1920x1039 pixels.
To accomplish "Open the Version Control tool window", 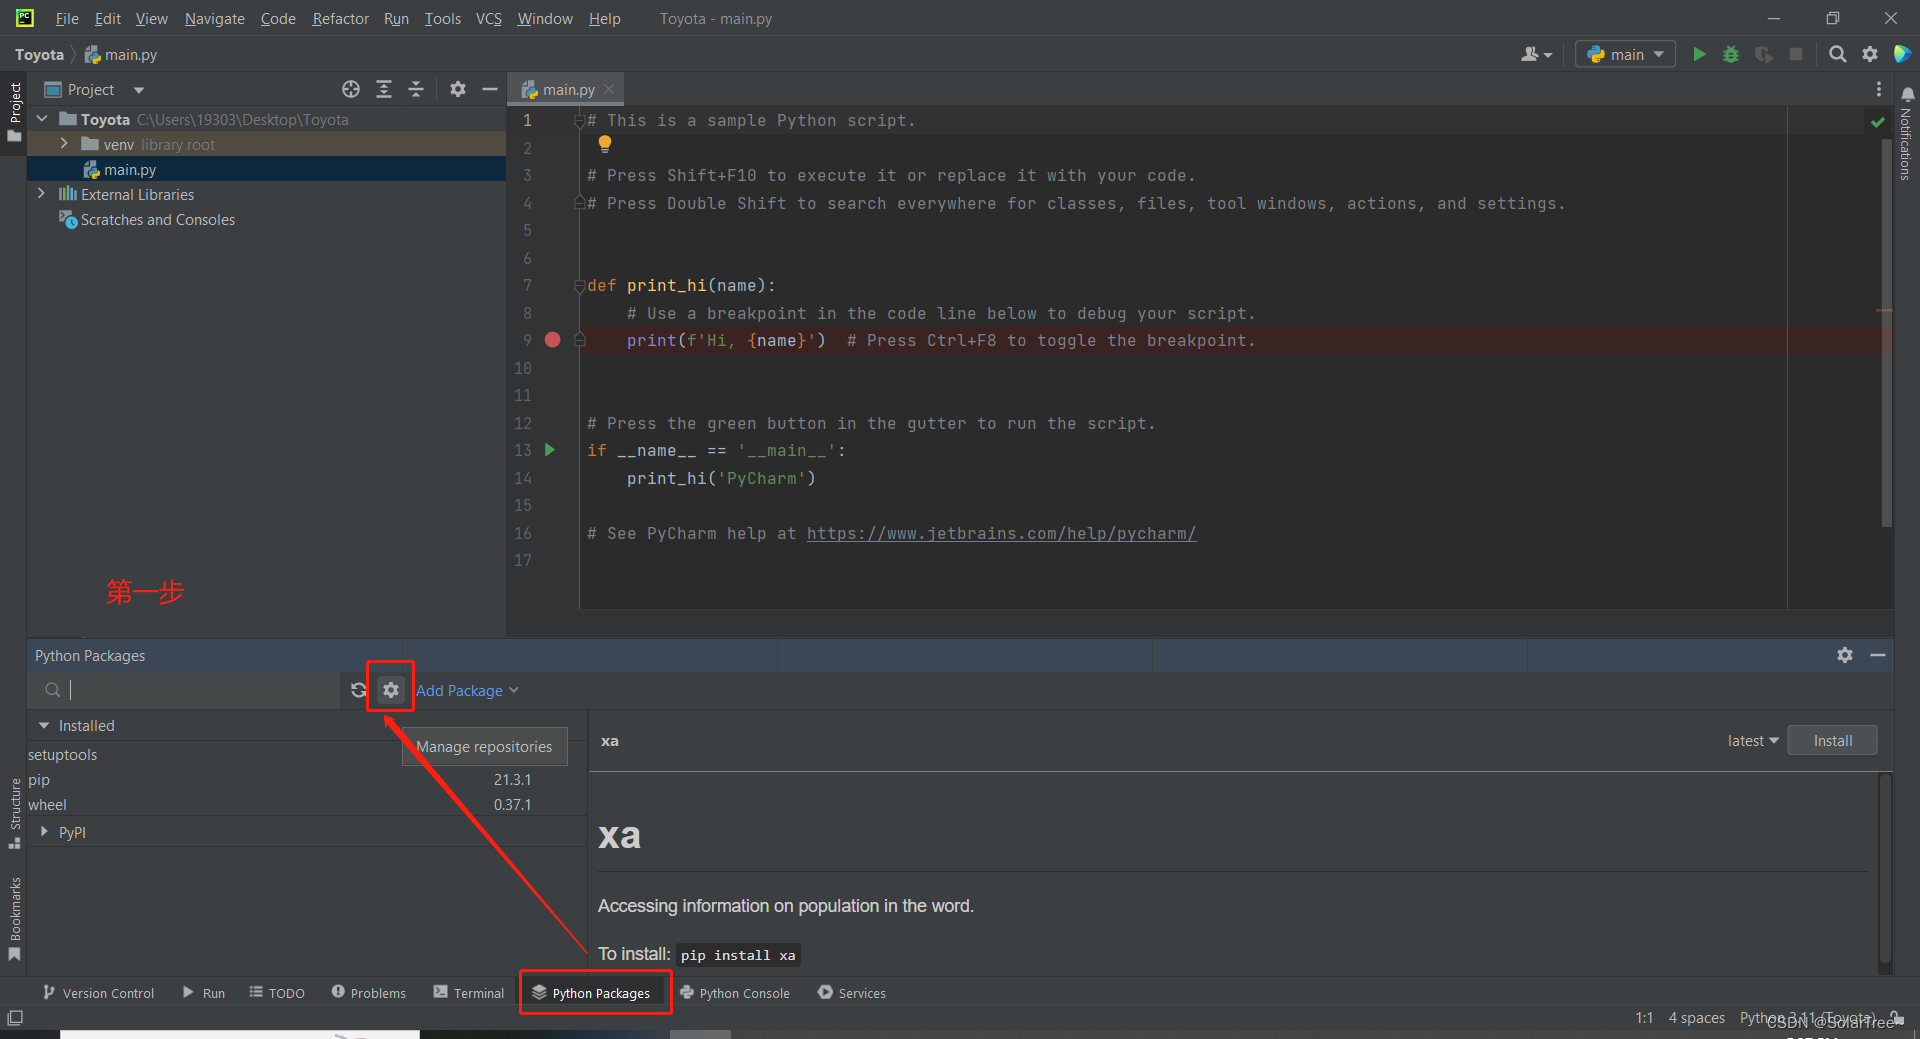I will 99,992.
